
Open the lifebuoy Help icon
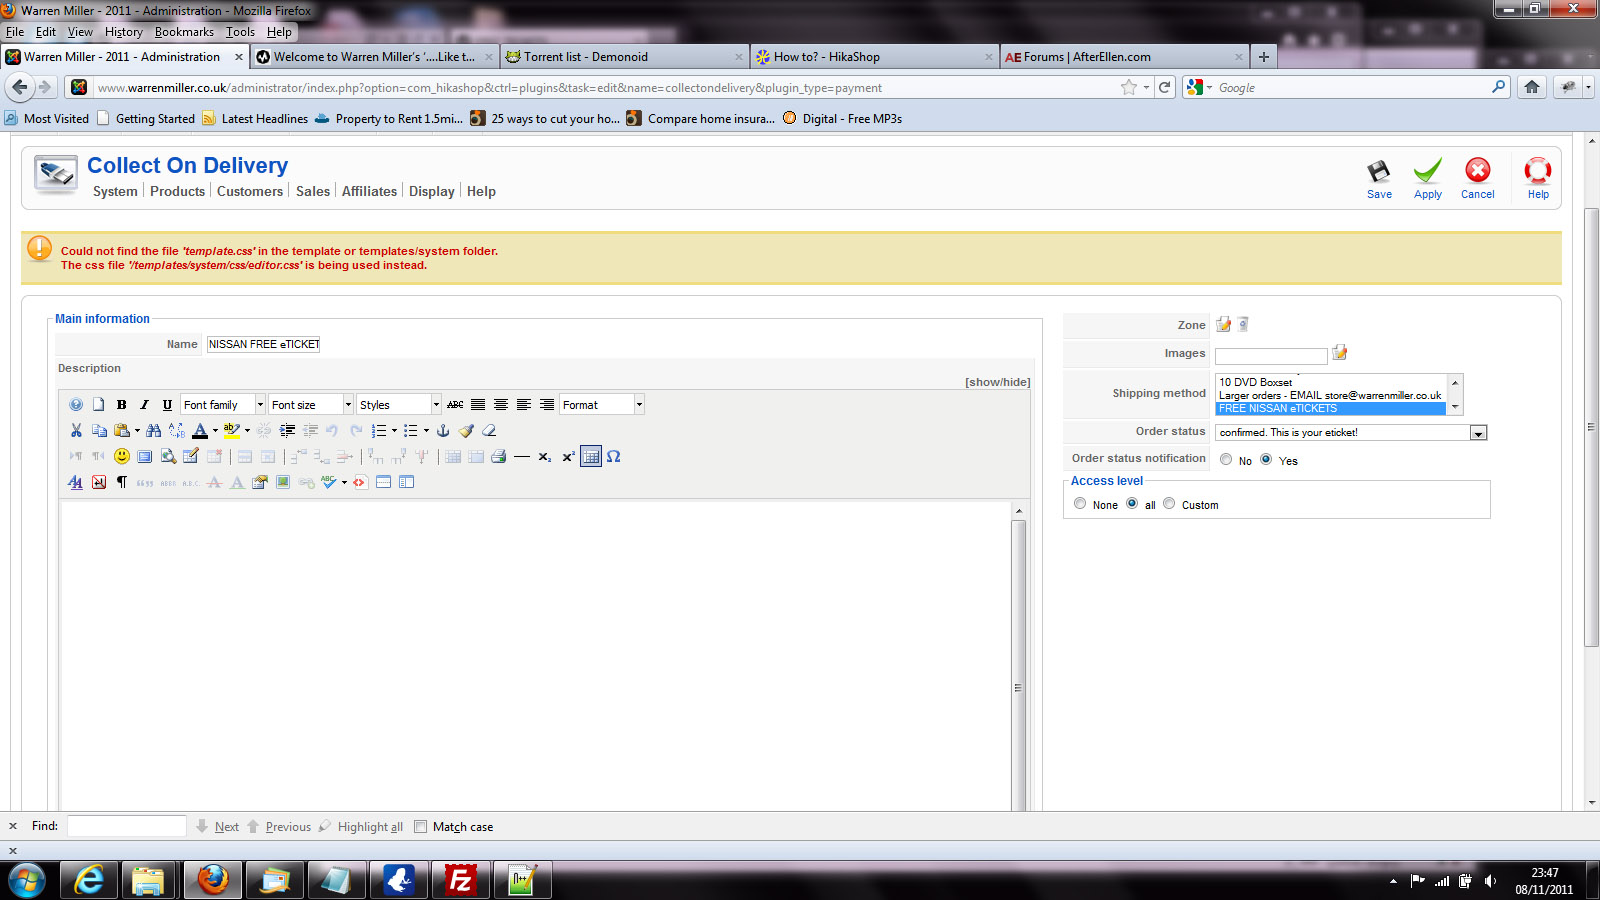1538,170
